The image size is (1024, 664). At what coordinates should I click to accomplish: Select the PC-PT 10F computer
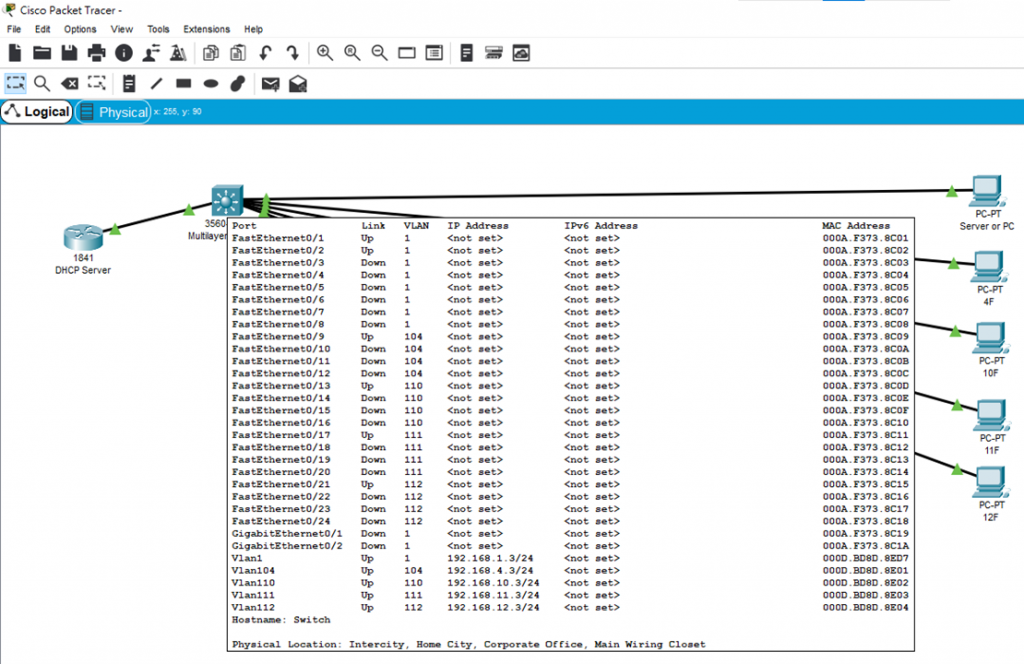tap(991, 338)
